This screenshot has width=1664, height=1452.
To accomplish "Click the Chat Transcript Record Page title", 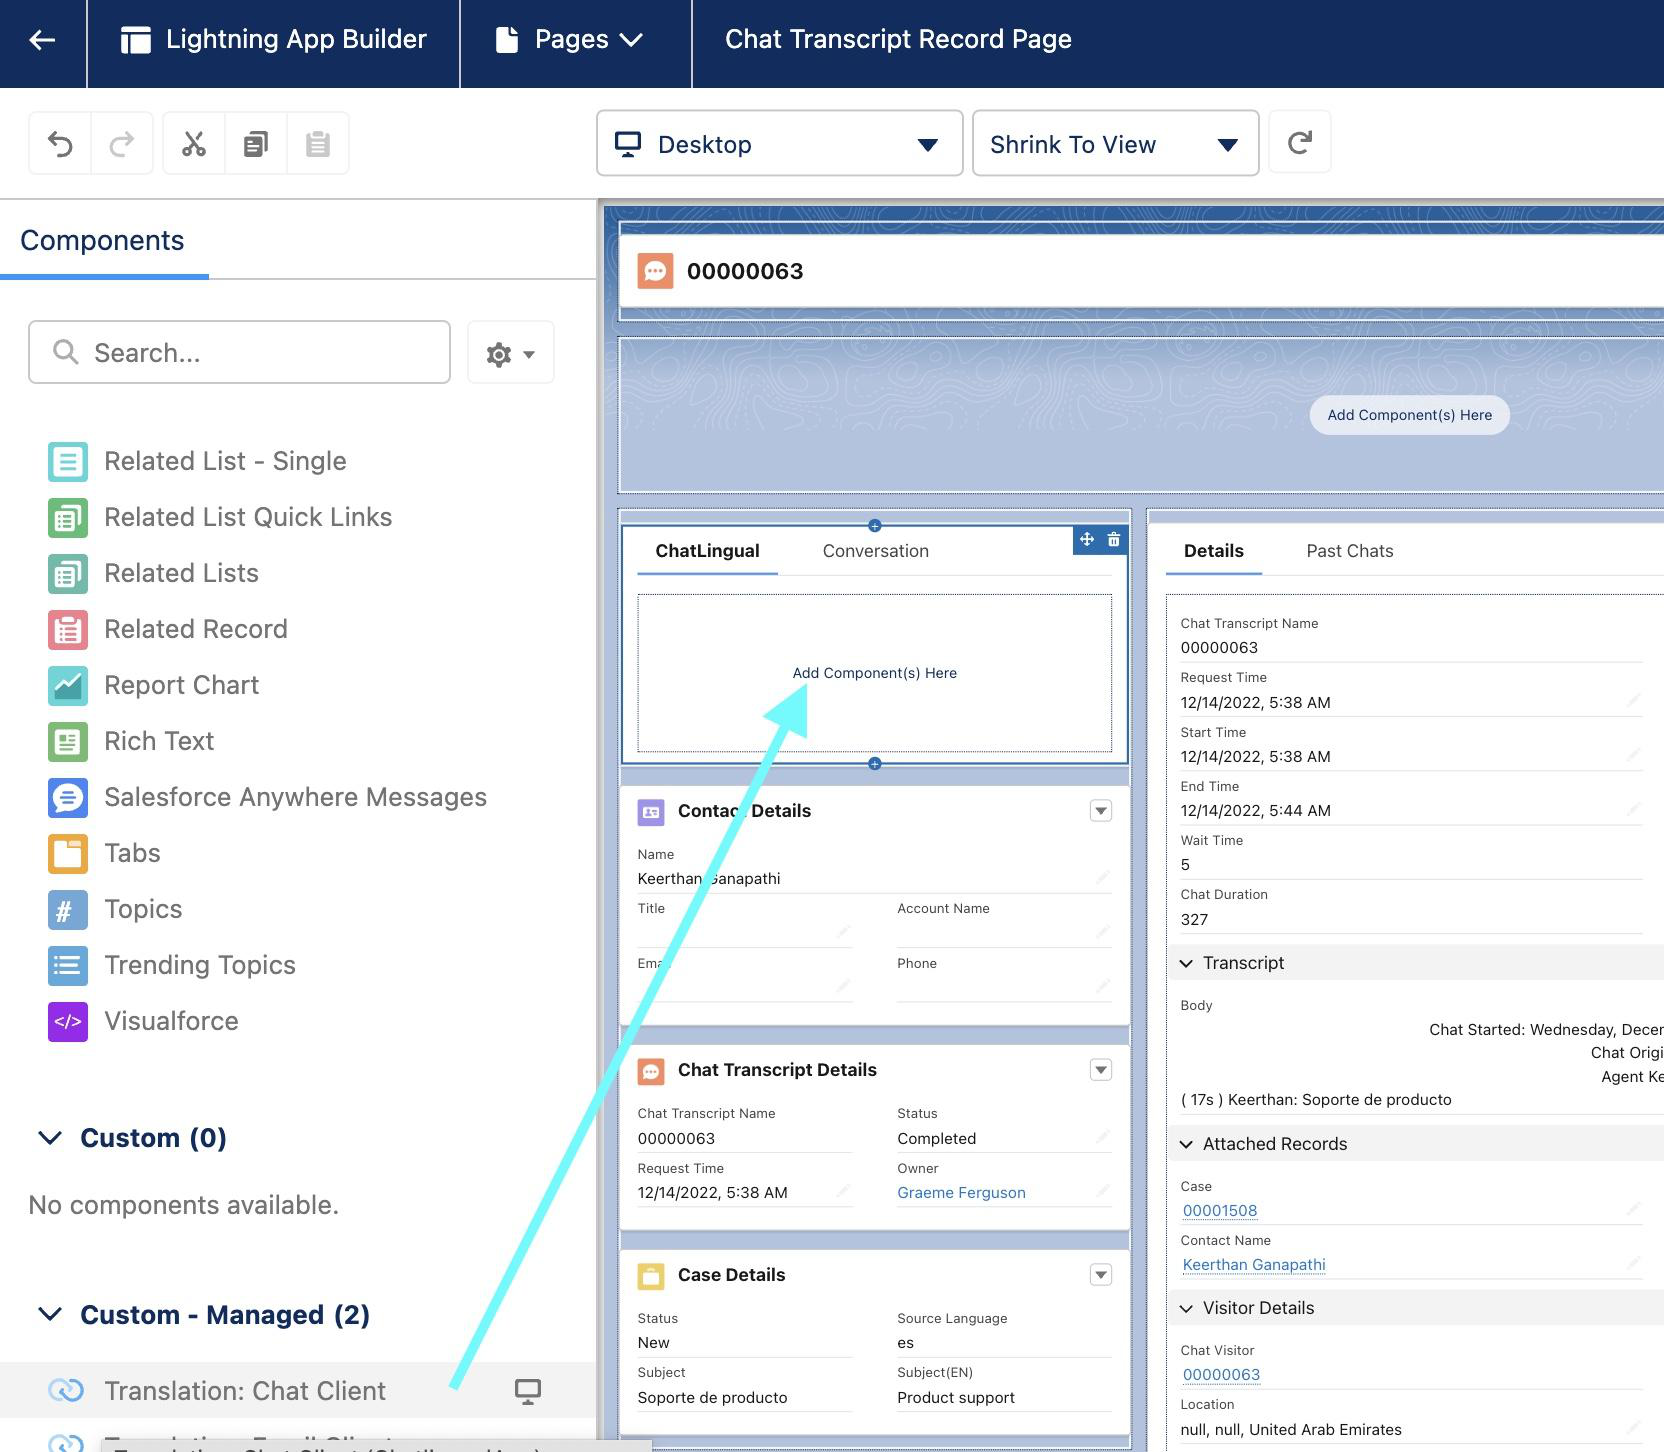I will point(898,39).
